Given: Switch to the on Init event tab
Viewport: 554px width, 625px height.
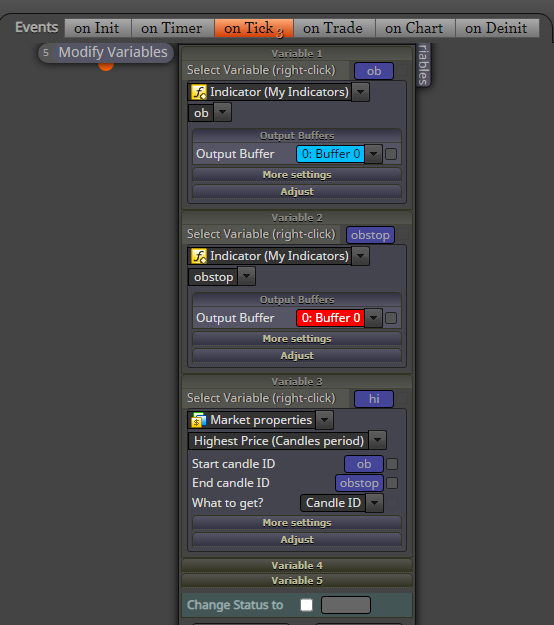Looking at the screenshot, I should pos(98,28).
